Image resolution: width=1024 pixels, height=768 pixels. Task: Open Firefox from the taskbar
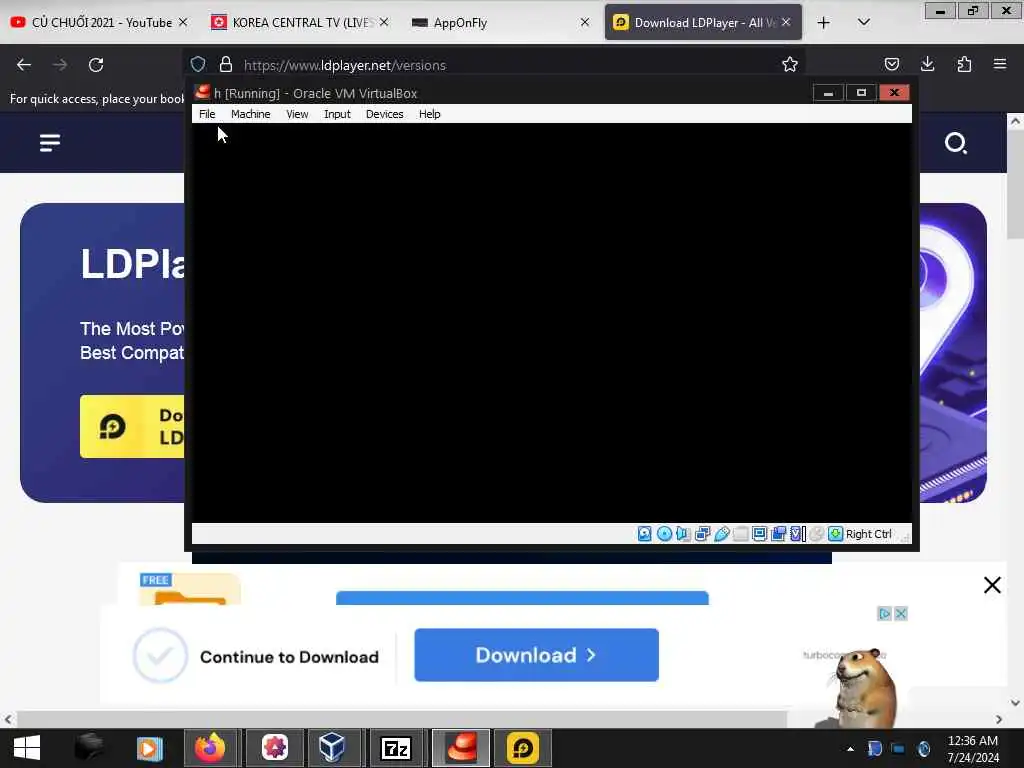coord(210,748)
